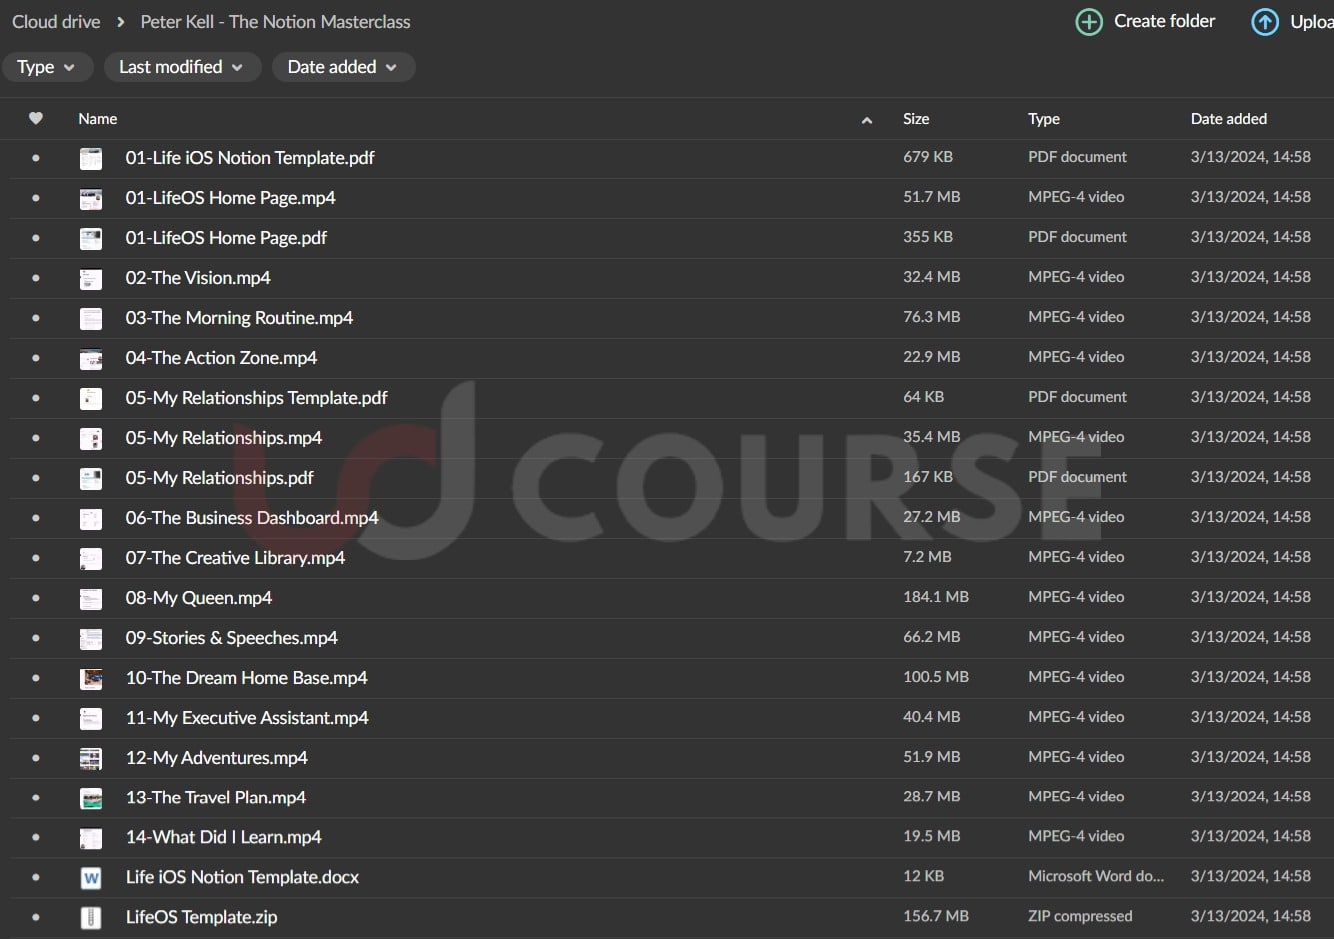Click the thumbnail icon of 10-The Dream Home Base.mp4

tap(91, 678)
